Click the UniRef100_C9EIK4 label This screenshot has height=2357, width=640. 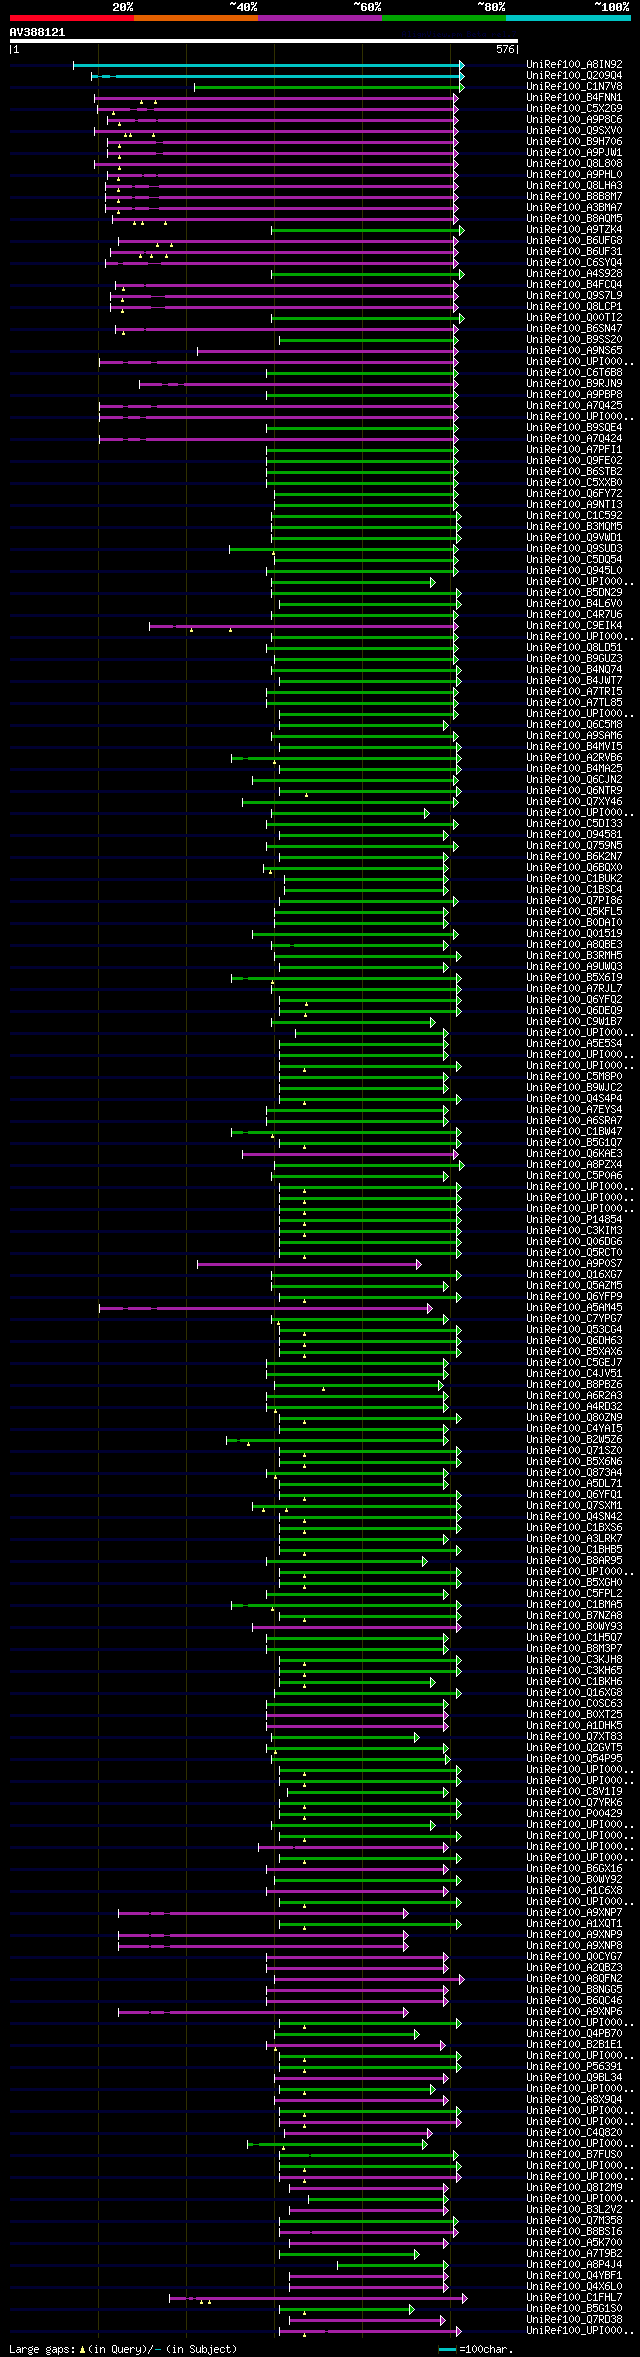574,626
